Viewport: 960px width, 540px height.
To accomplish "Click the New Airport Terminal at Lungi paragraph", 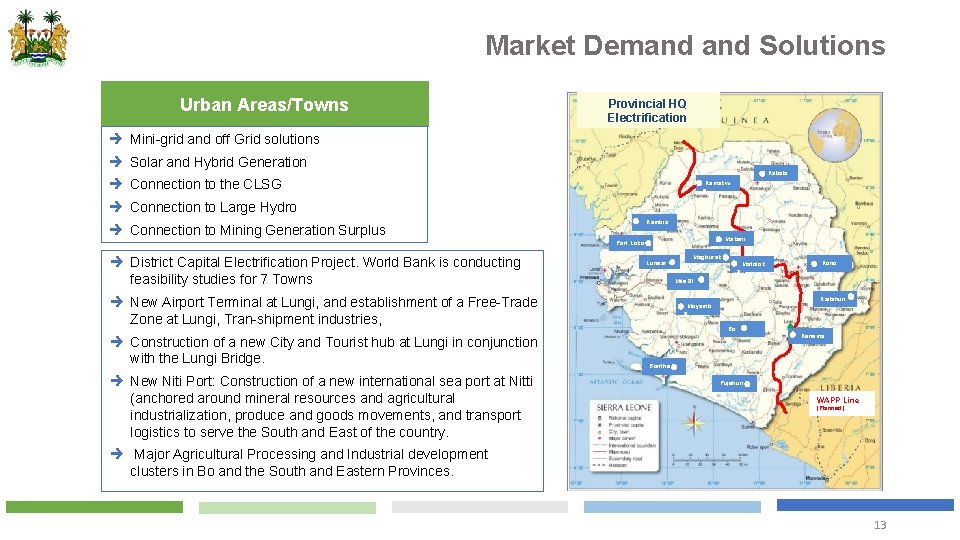I will pyautogui.click(x=333, y=310).
